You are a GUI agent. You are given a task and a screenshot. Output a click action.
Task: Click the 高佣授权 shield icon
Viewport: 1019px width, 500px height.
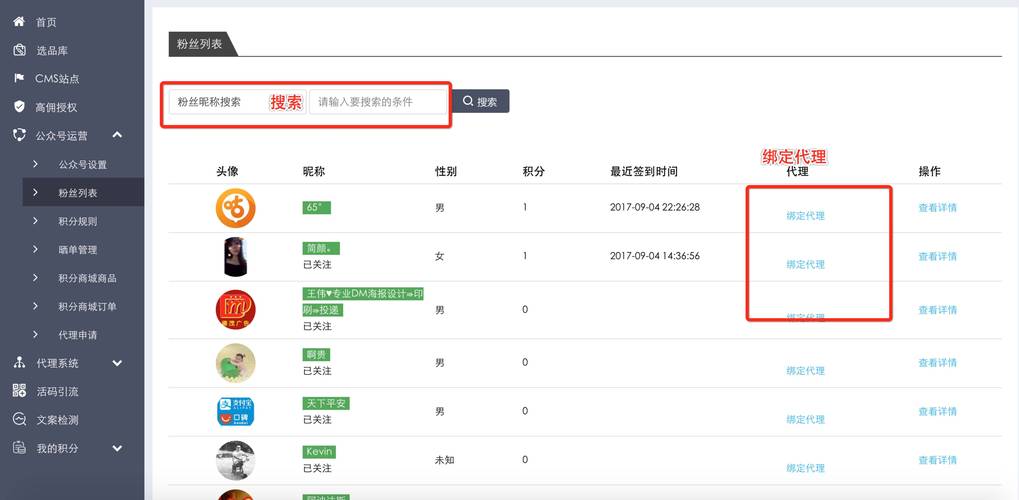(19, 107)
